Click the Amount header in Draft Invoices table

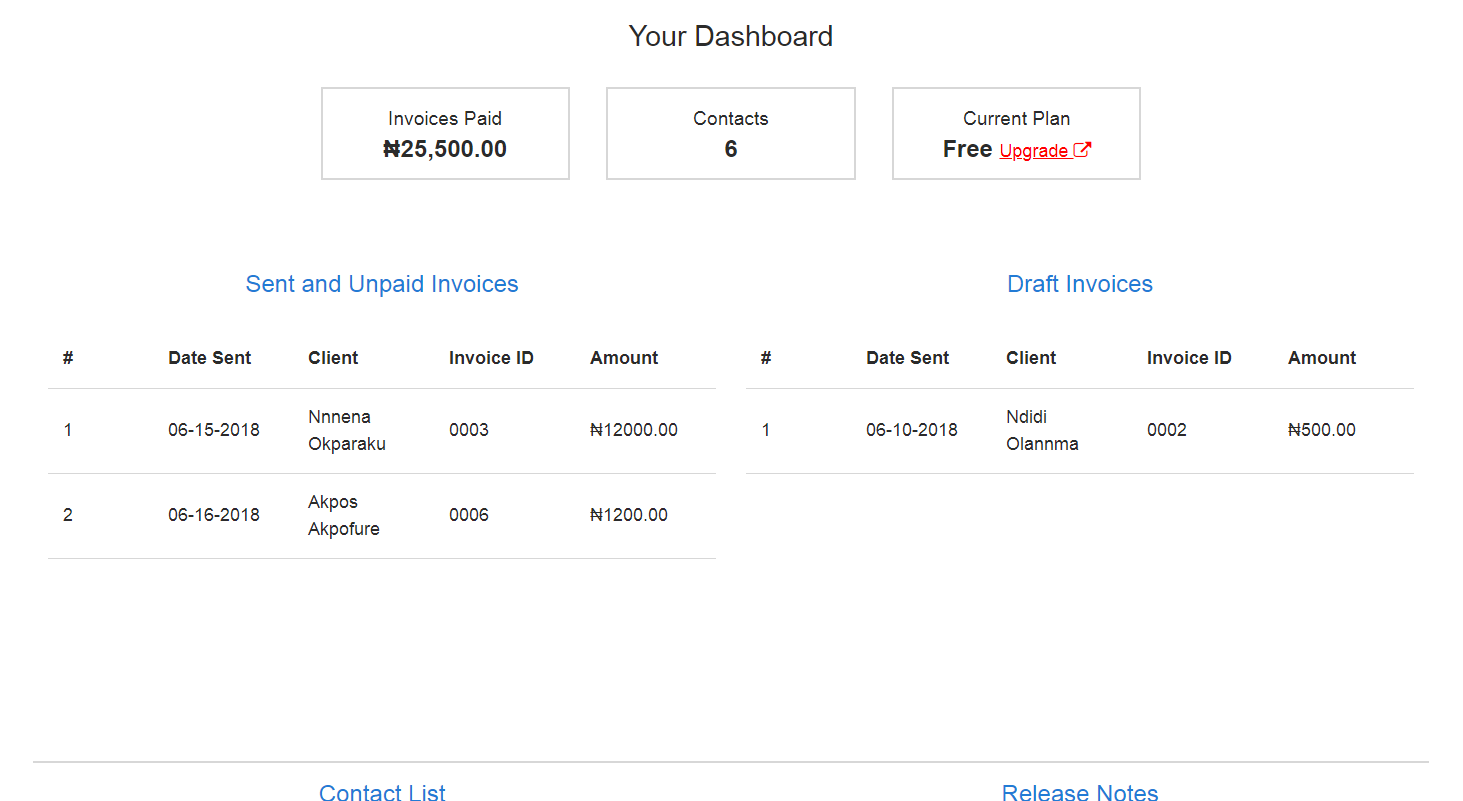(1322, 358)
